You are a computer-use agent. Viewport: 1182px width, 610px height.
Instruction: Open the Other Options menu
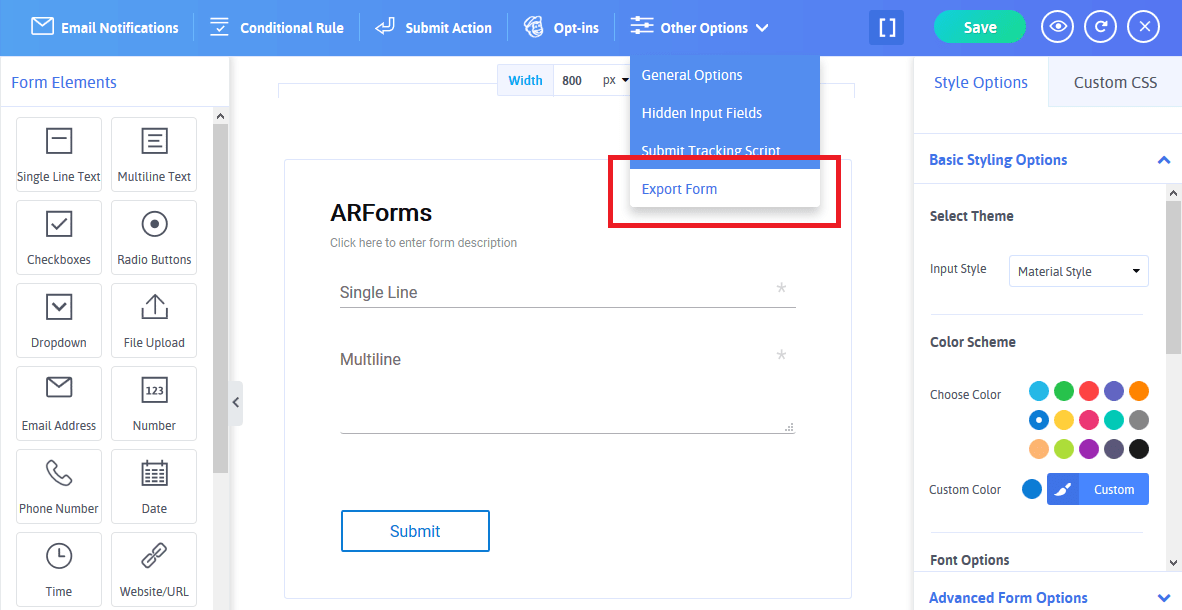[x=699, y=27]
